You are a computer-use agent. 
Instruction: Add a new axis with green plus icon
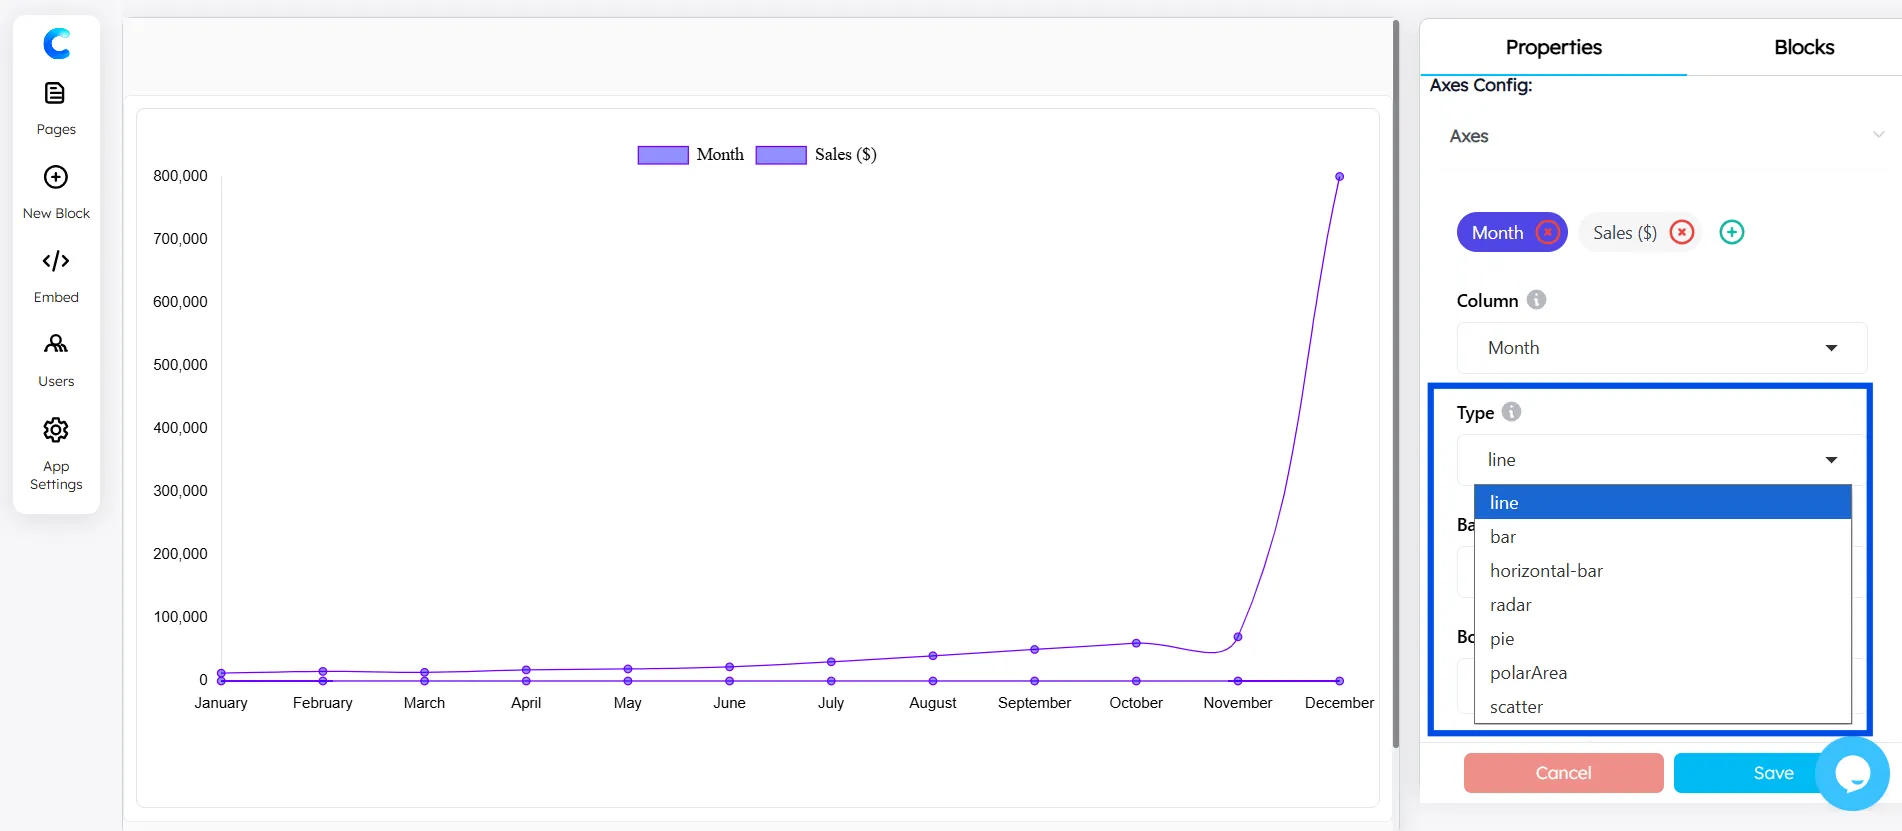(x=1731, y=233)
